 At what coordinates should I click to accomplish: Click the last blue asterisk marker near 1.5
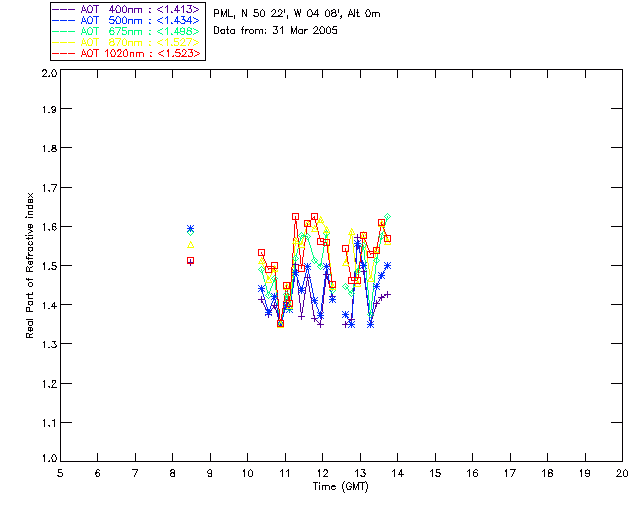[x=387, y=265]
